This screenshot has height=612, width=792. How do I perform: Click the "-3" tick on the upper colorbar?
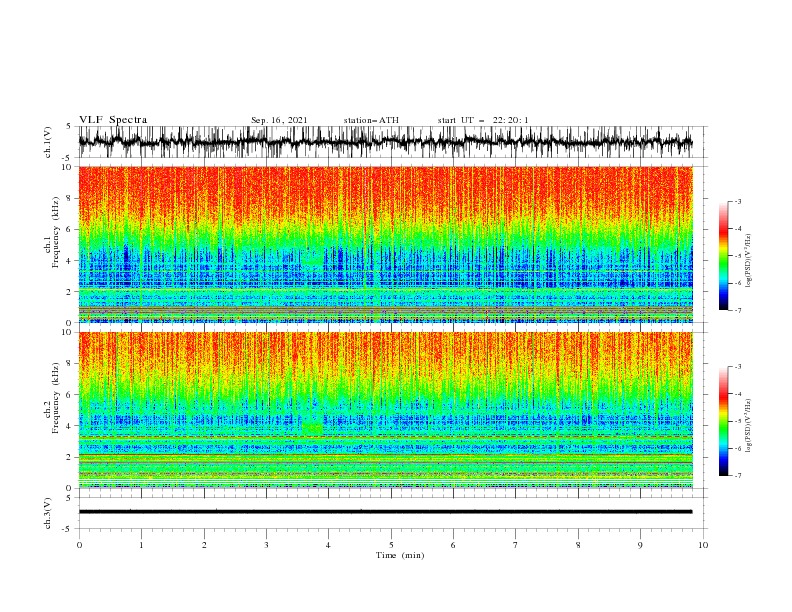pyautogui.click(x=738, y=201)
